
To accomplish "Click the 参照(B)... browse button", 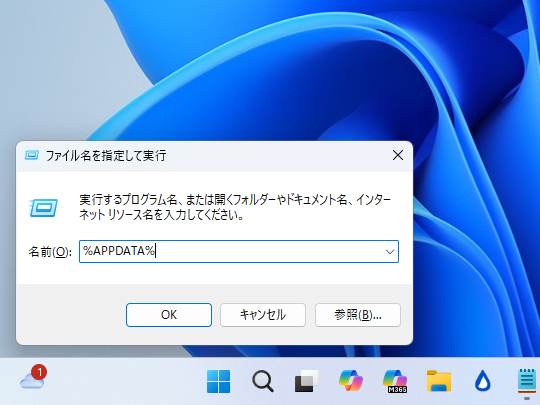I will point(358,315).
